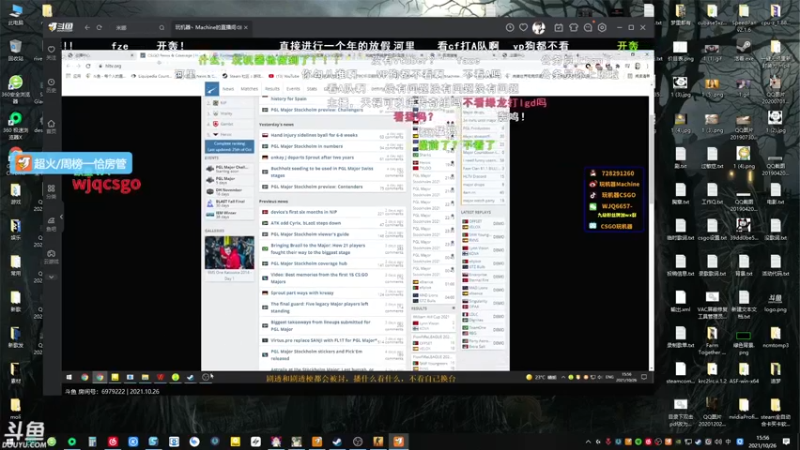Open the daily task calendar icon
Screen dimensions: 800x450
click(x=559, y=28)
